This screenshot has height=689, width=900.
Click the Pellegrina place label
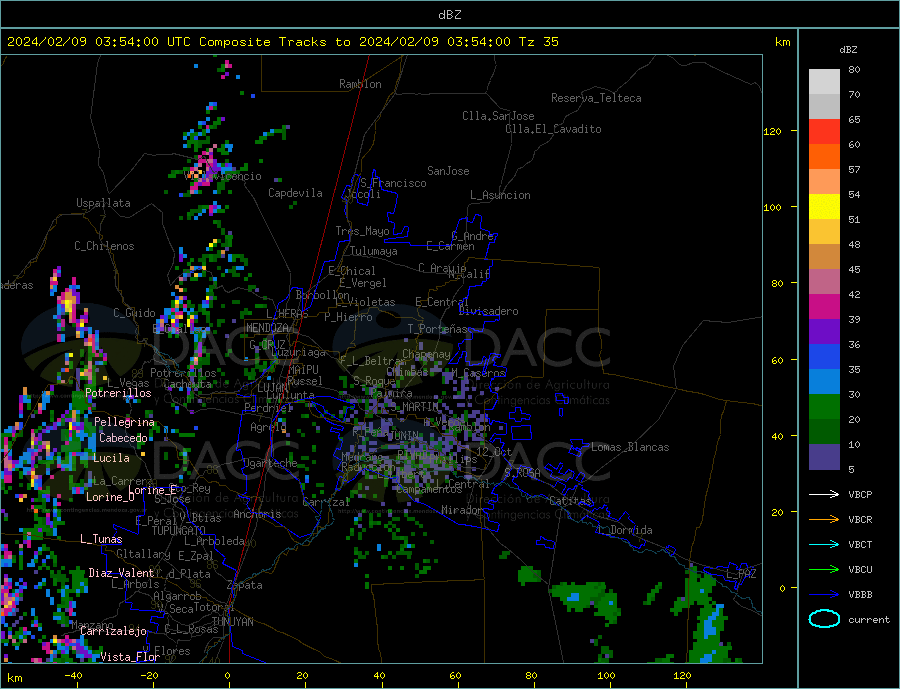coord(124,421)
